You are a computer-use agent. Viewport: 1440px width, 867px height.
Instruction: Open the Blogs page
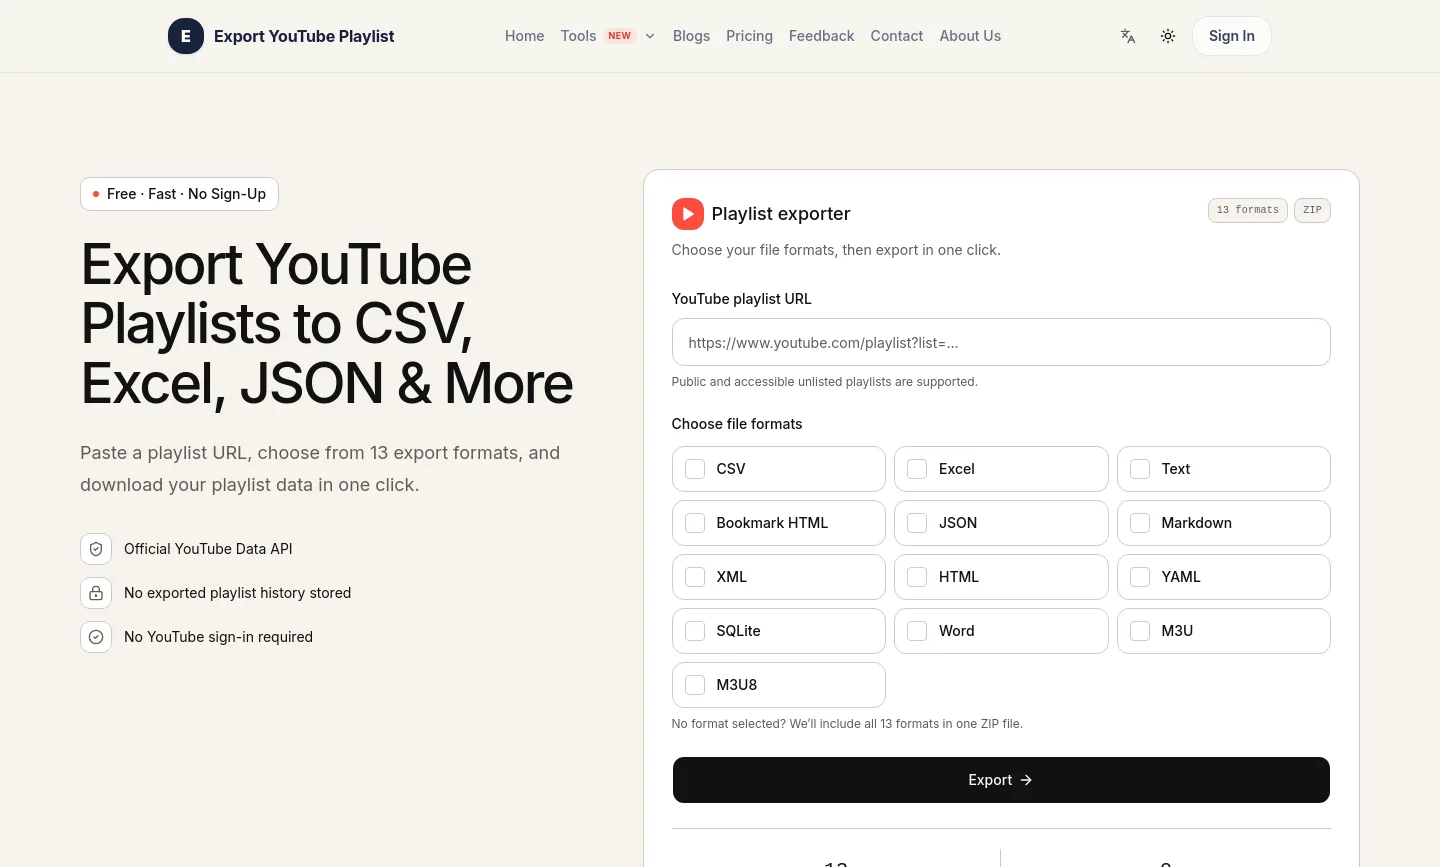691,36
